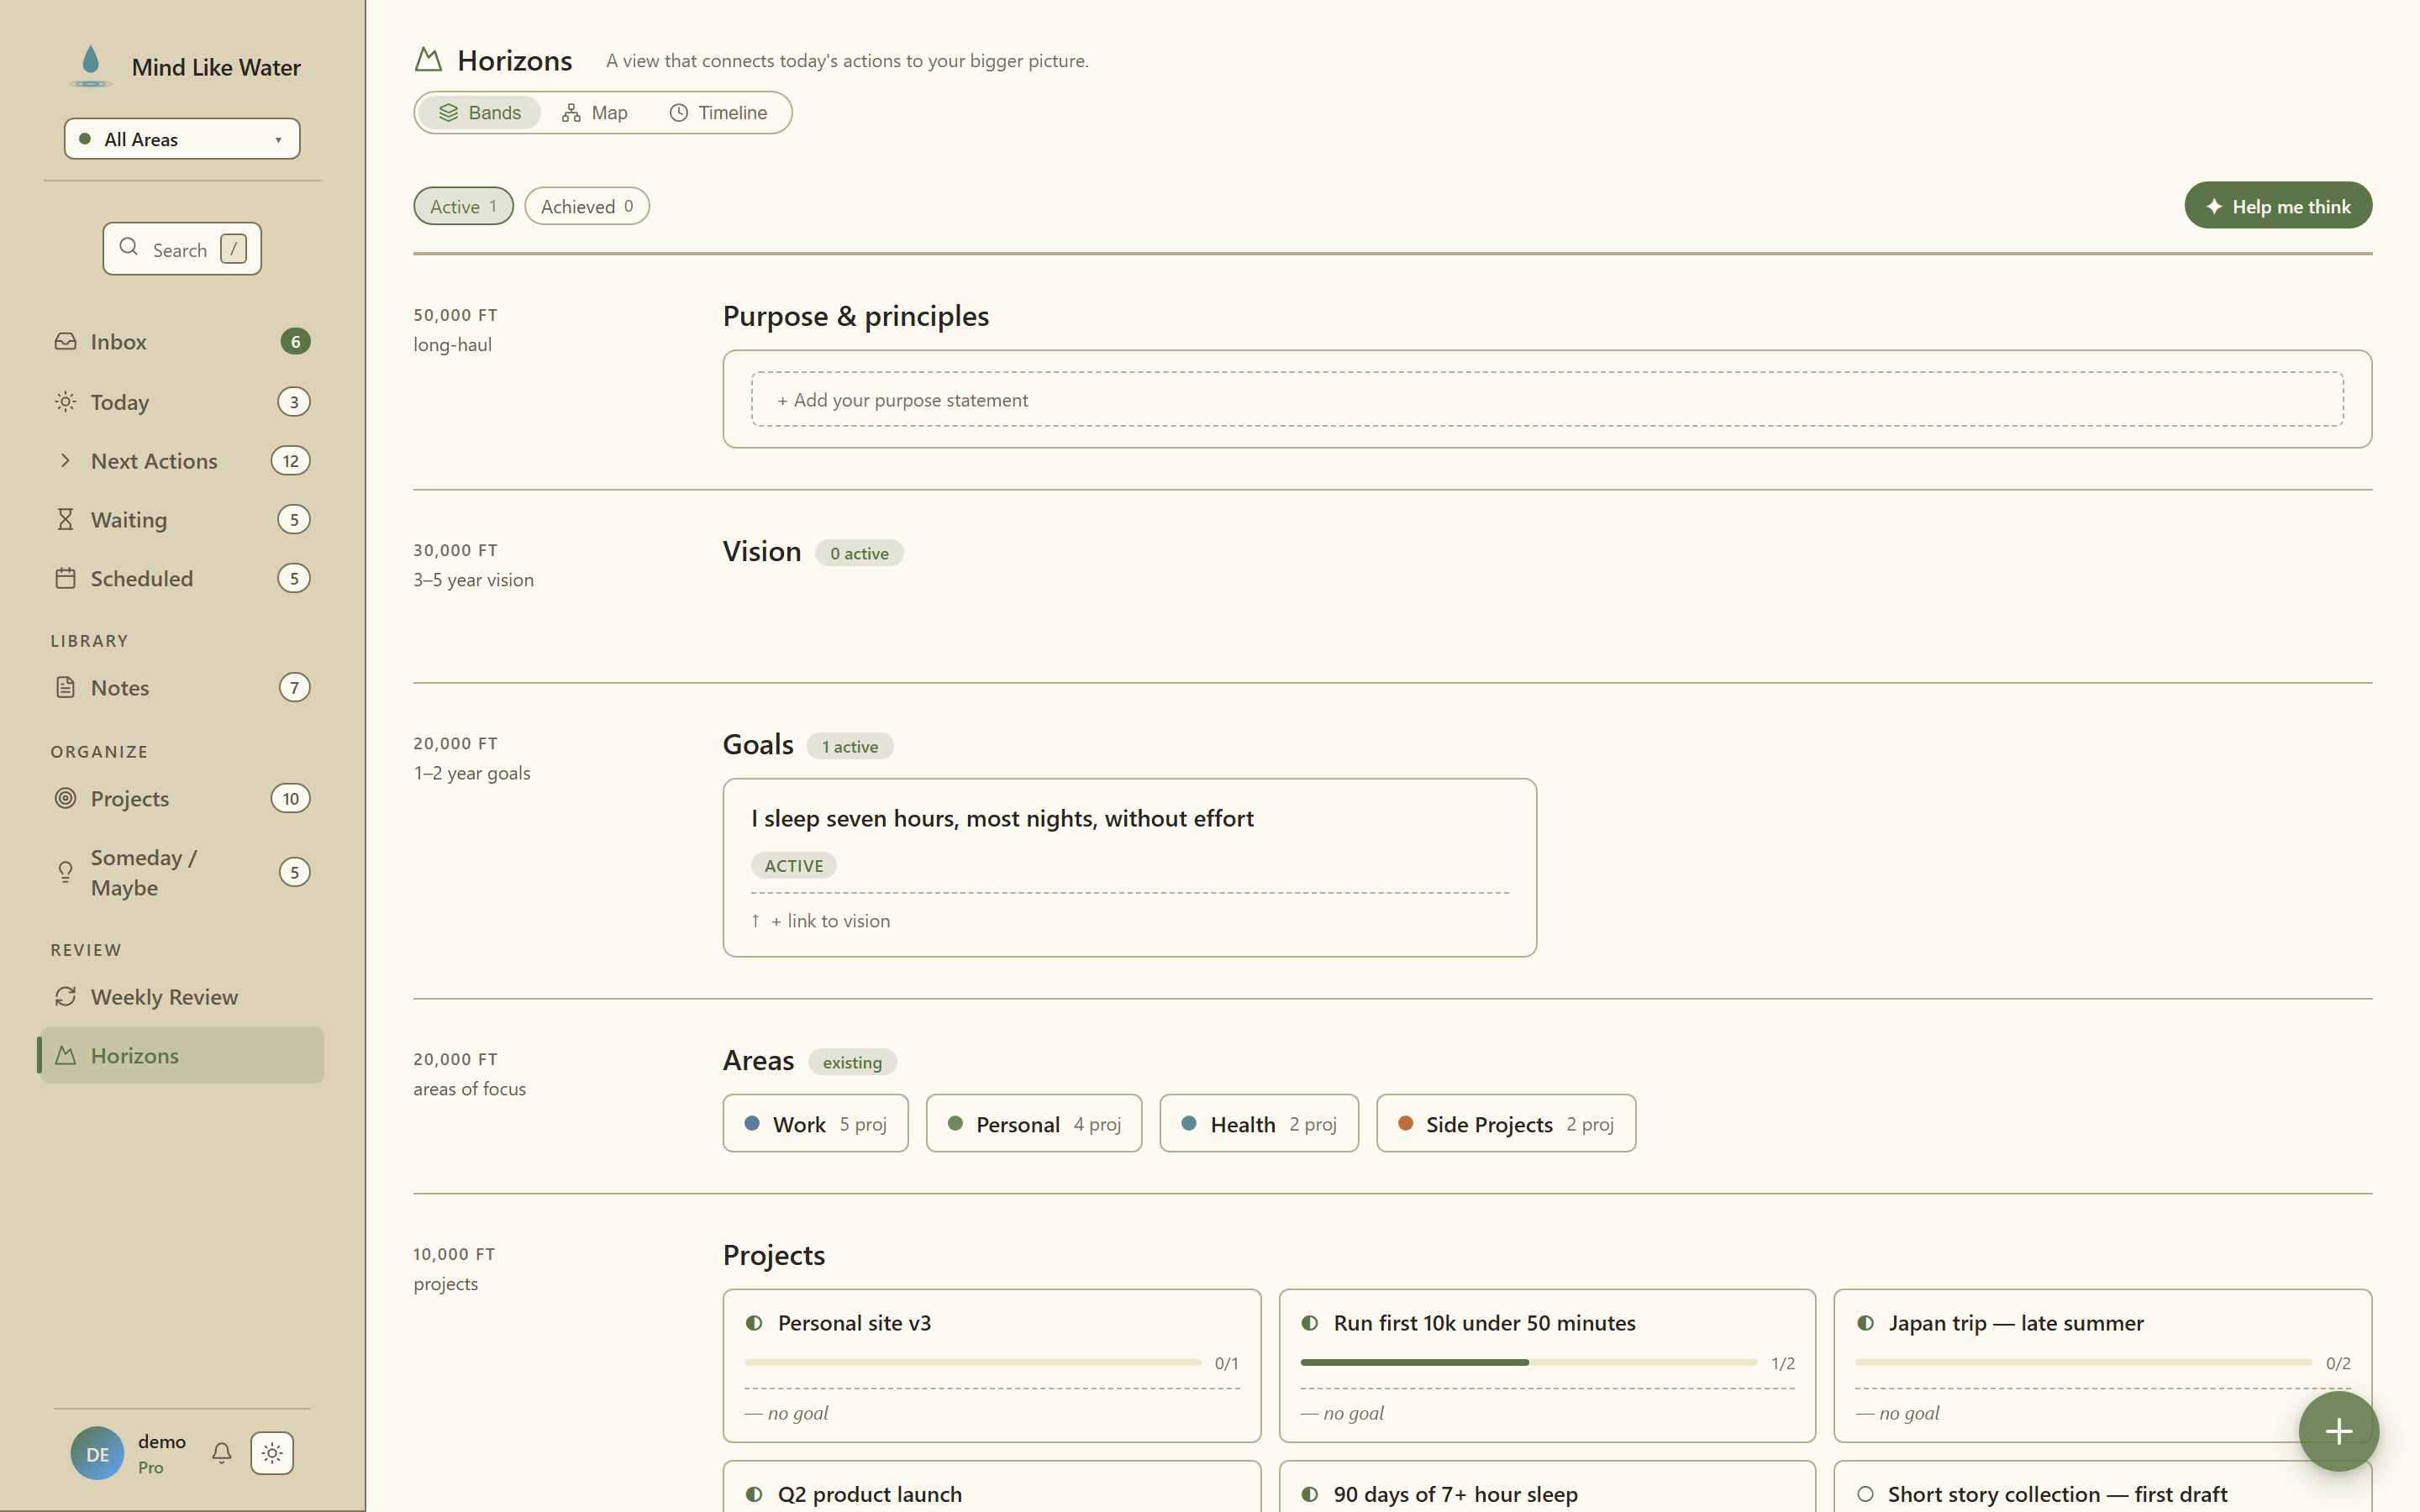Open the Health area chip

click(1259, 1123)
